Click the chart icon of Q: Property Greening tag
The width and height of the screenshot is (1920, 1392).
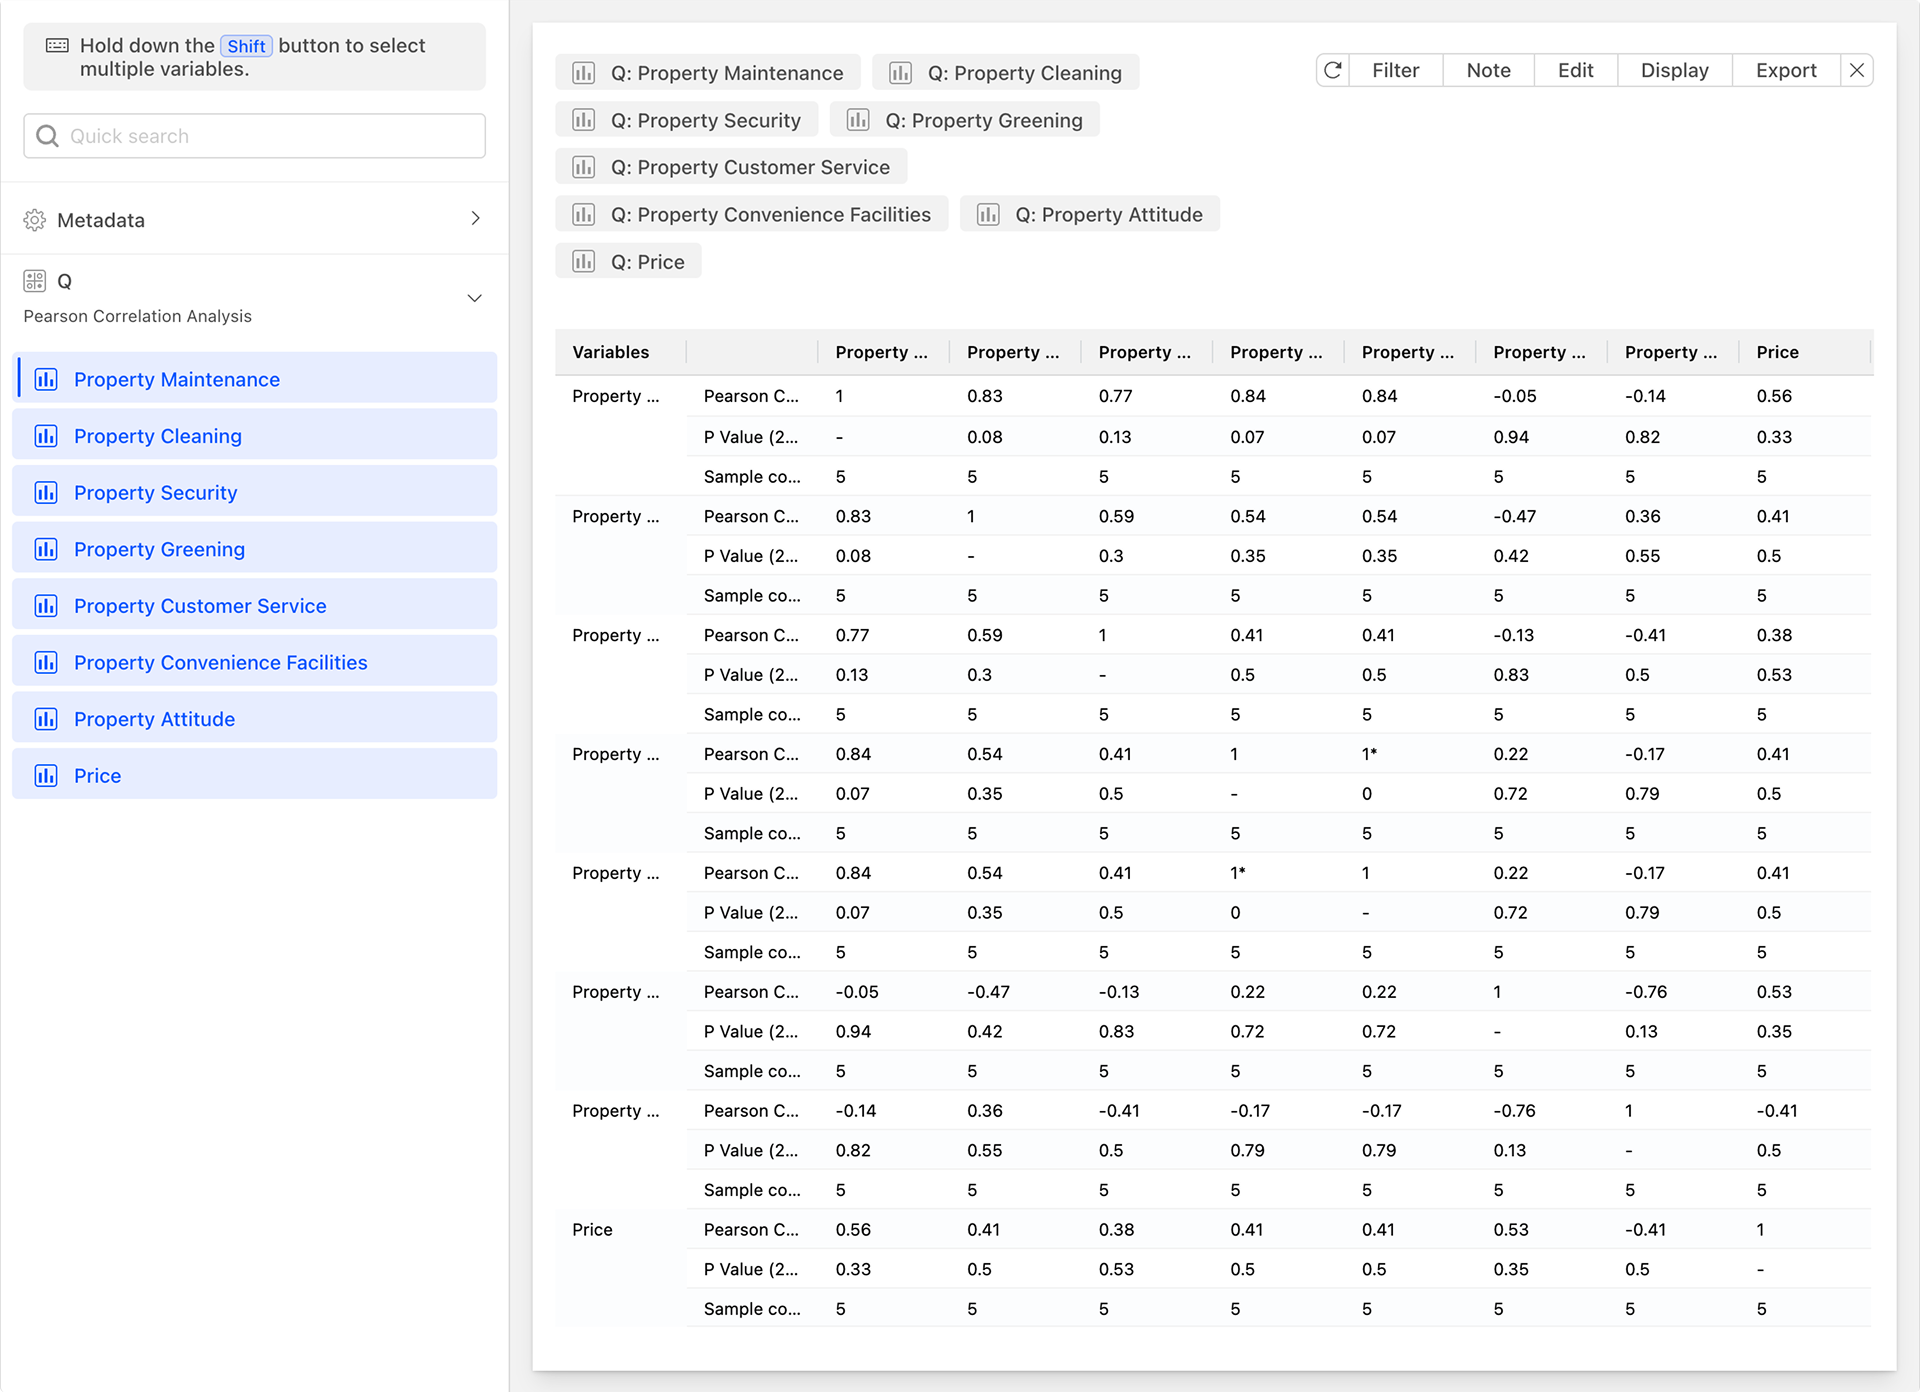(858, 120)
